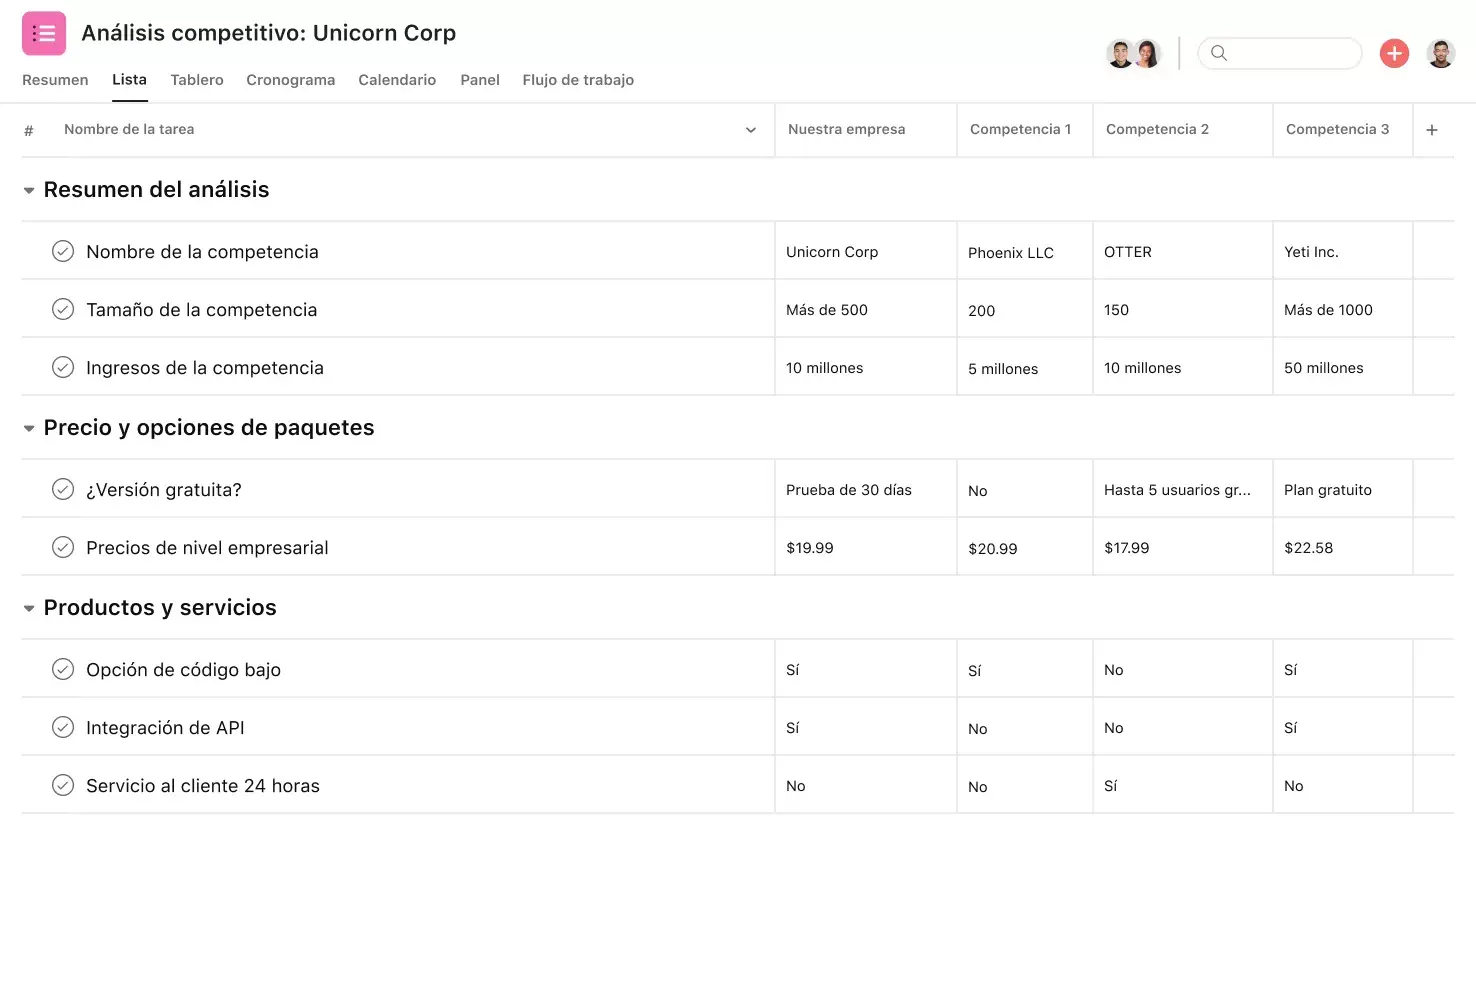Click the Competencia 3 column header
Screen dimensions: 1476x984
pos(1343,130)
